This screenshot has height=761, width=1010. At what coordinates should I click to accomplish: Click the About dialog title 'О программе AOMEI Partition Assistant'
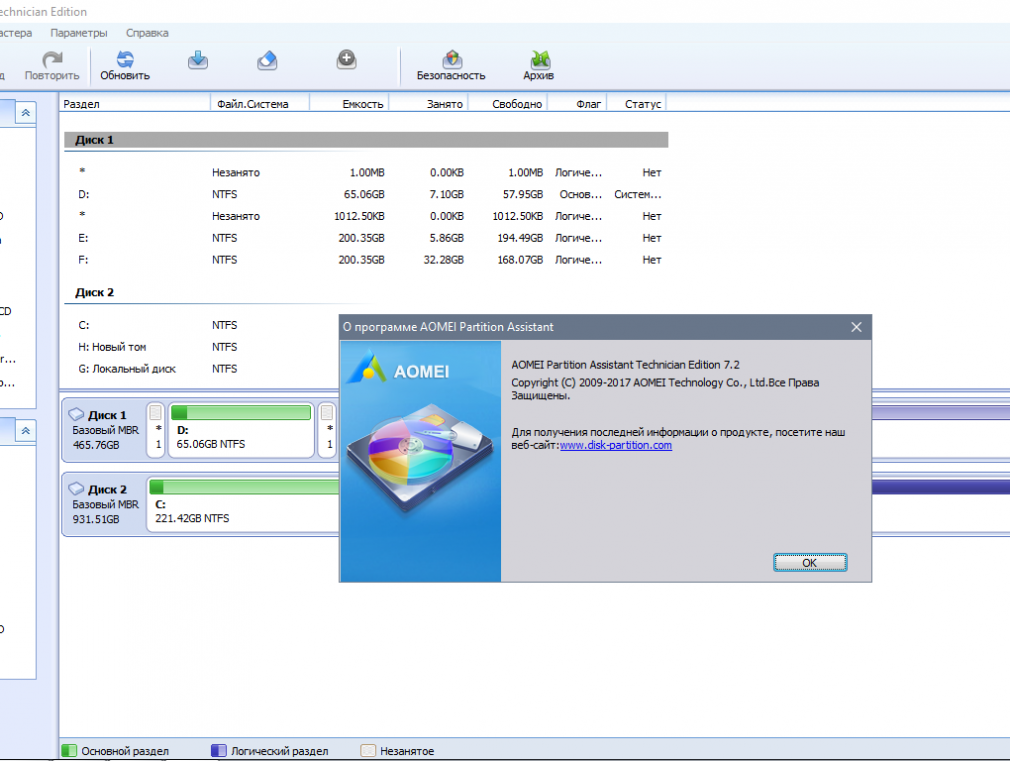[x=448, y=327]
